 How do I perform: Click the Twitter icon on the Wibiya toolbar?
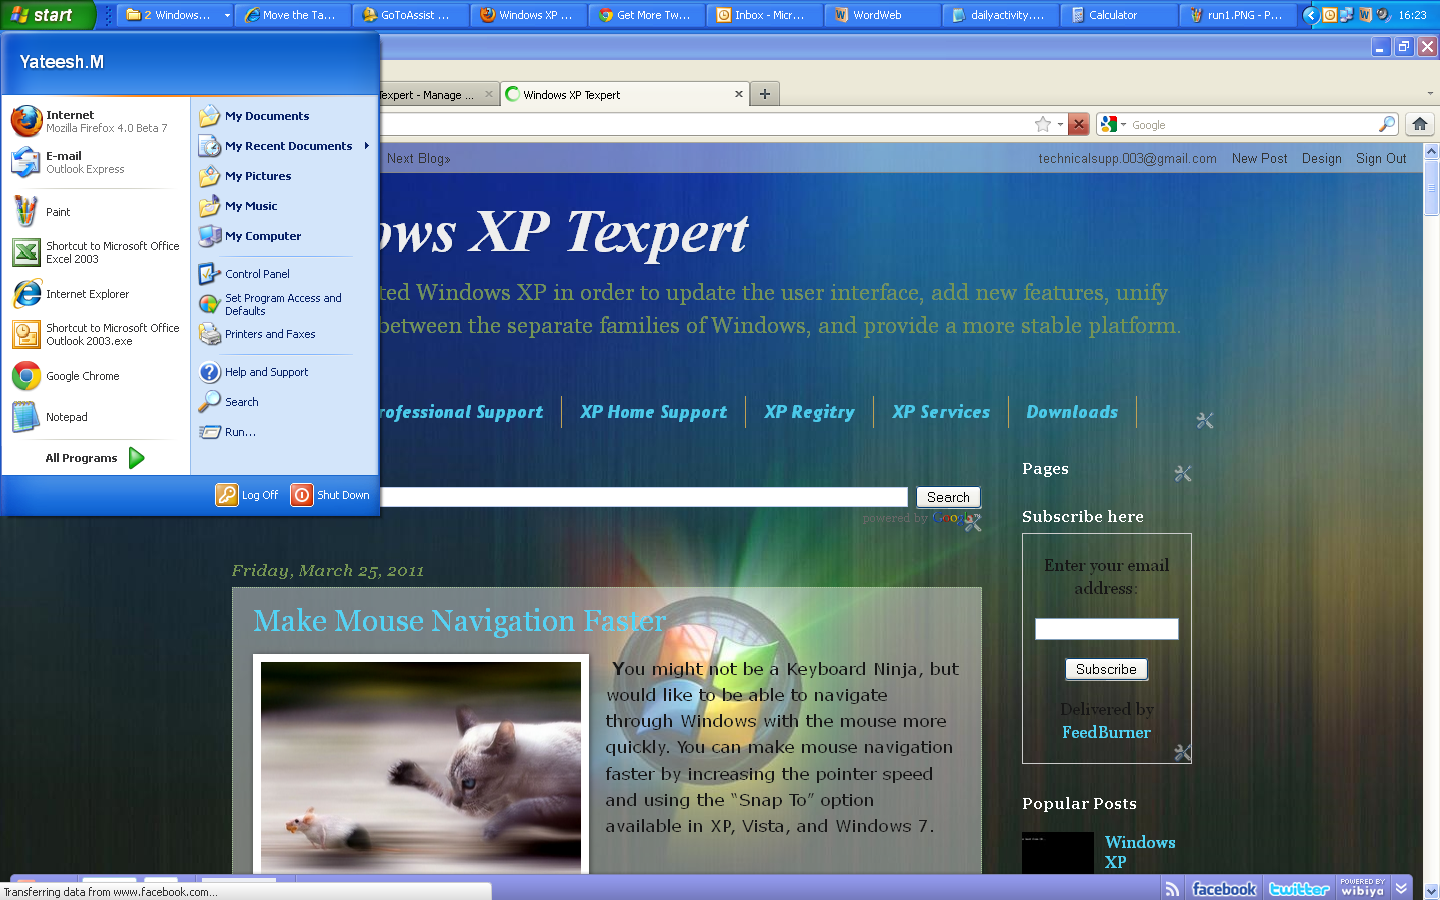(x=1297, y=888)
